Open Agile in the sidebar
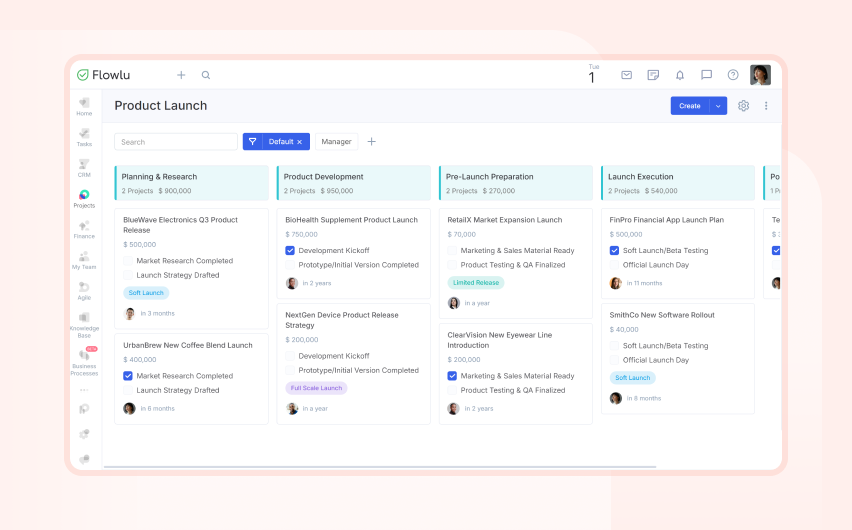Image resolution: width=852 pixels, height=530 pixels. click(84, 291)
